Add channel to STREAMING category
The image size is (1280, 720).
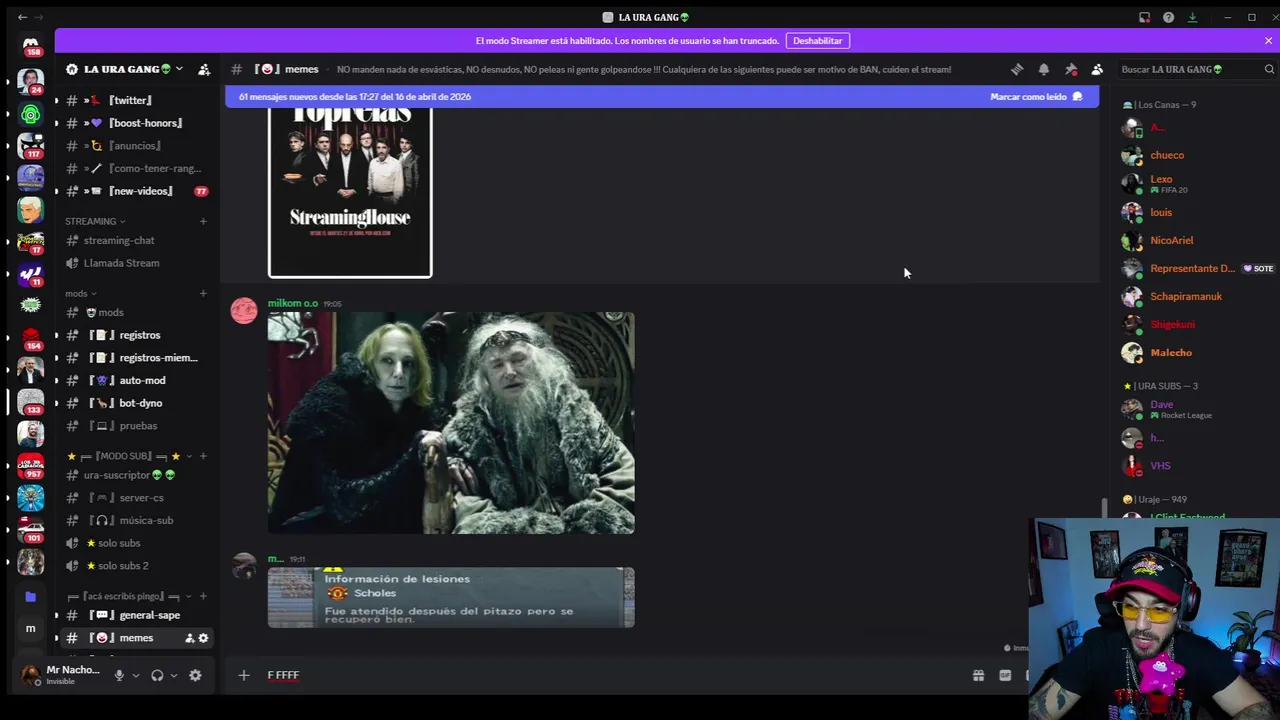pos(203,221)
